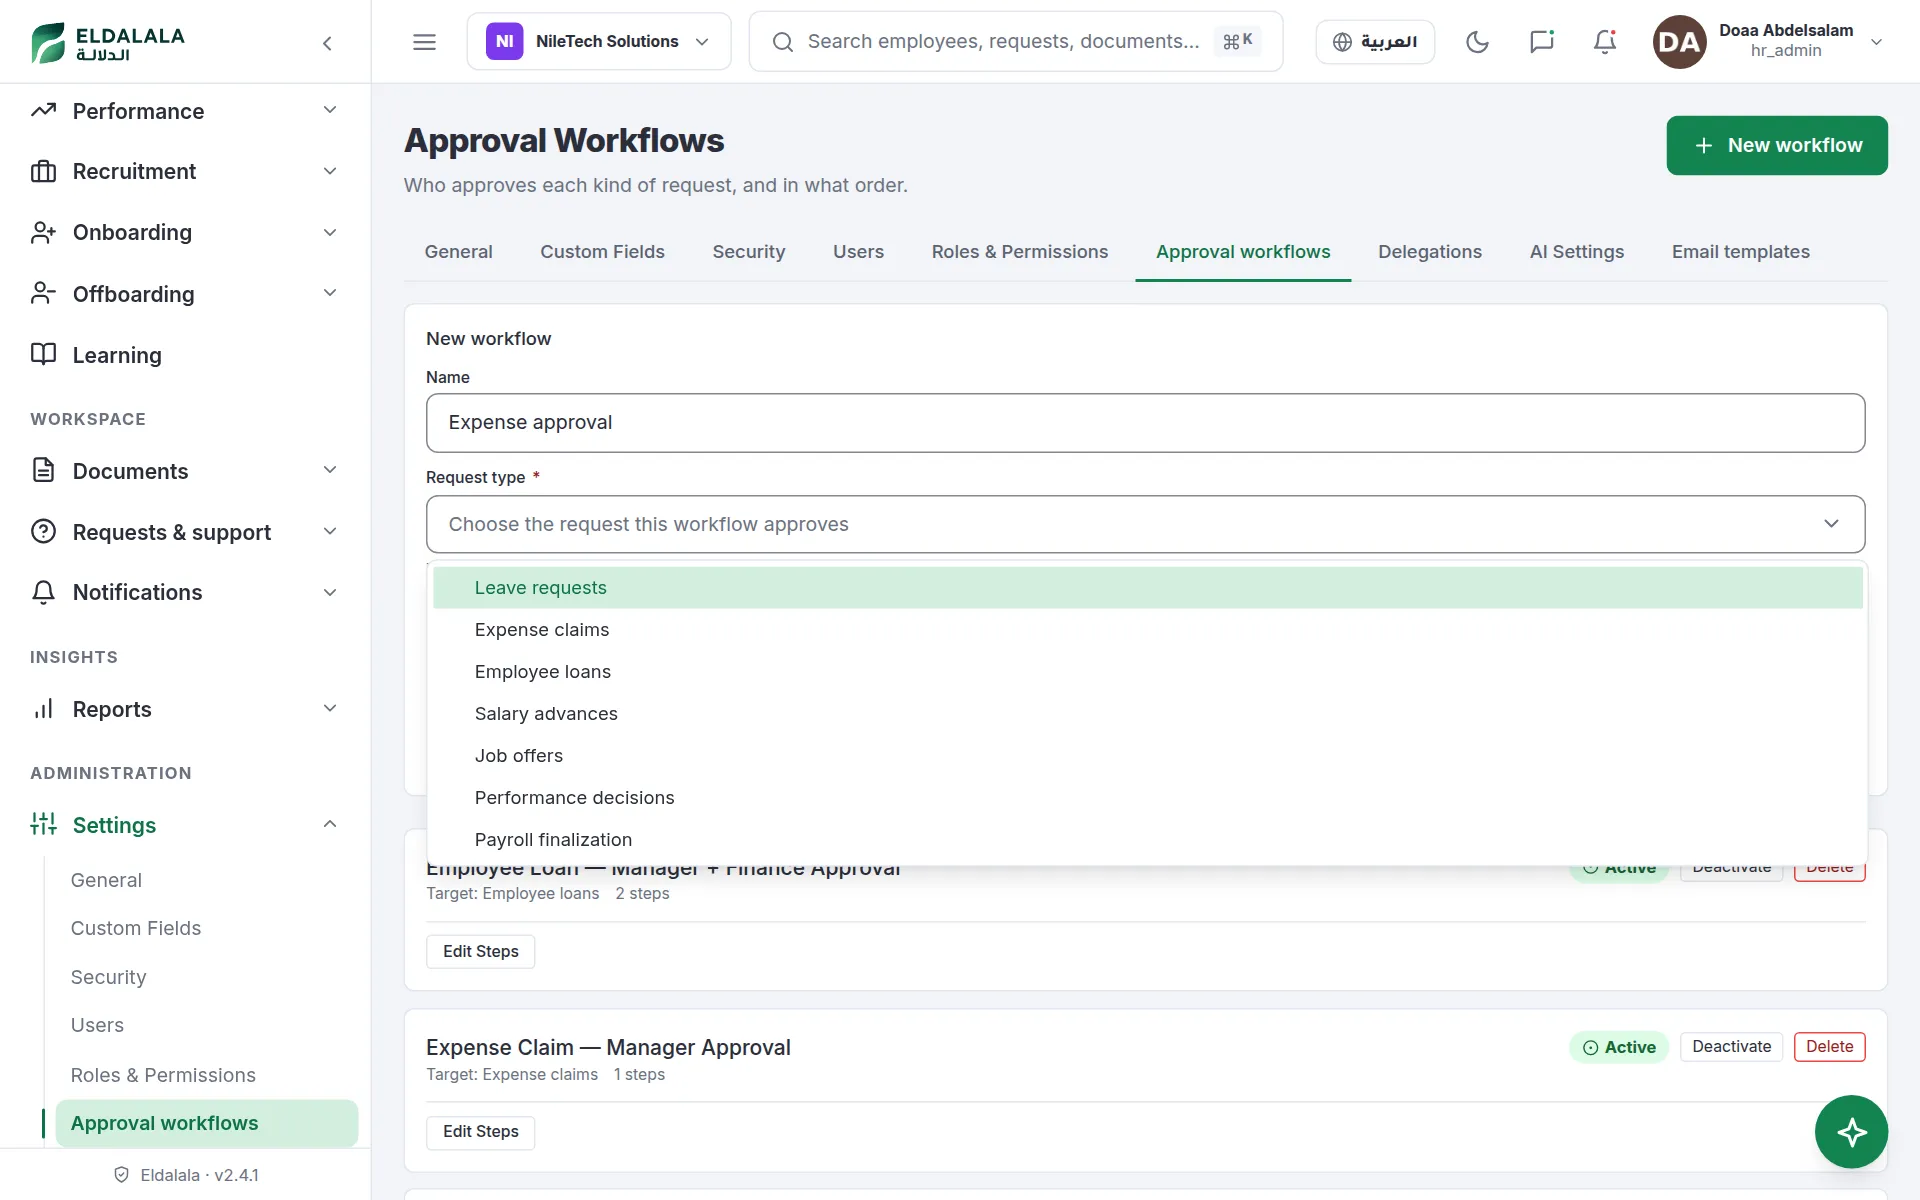The image size is (1920, 1200).
Task: Edit Steps for Employee Loan workflow
Action: pyautogui.click(x=481, y=951)
